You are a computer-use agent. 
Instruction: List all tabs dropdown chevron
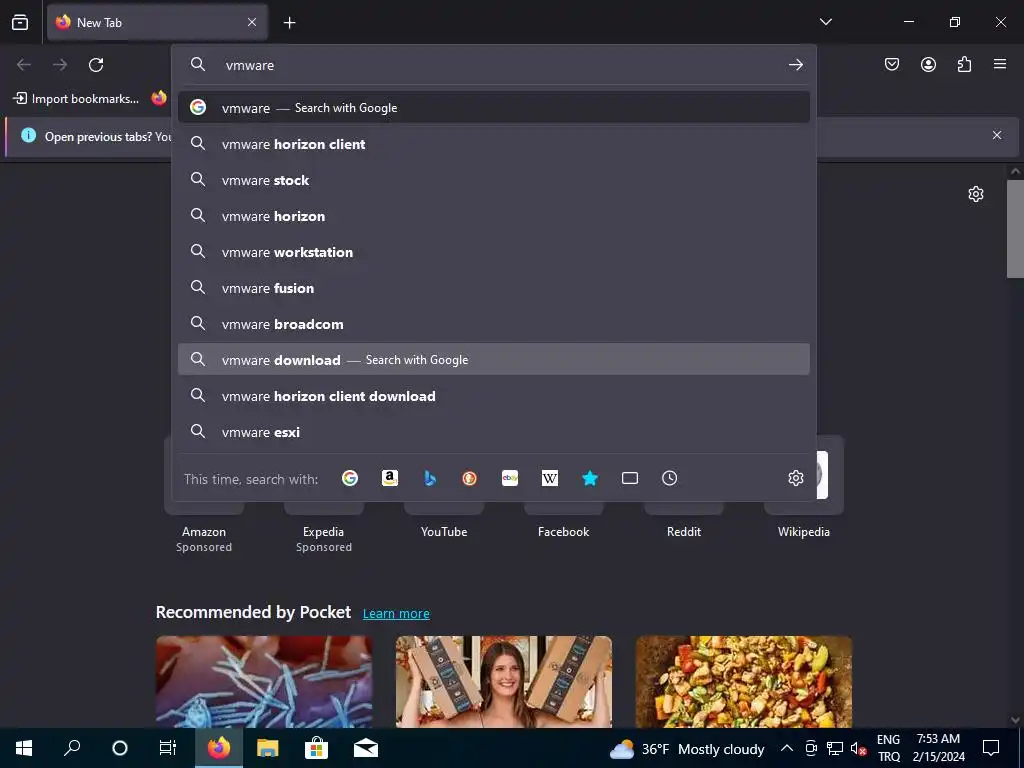click(x=825, y=22)
